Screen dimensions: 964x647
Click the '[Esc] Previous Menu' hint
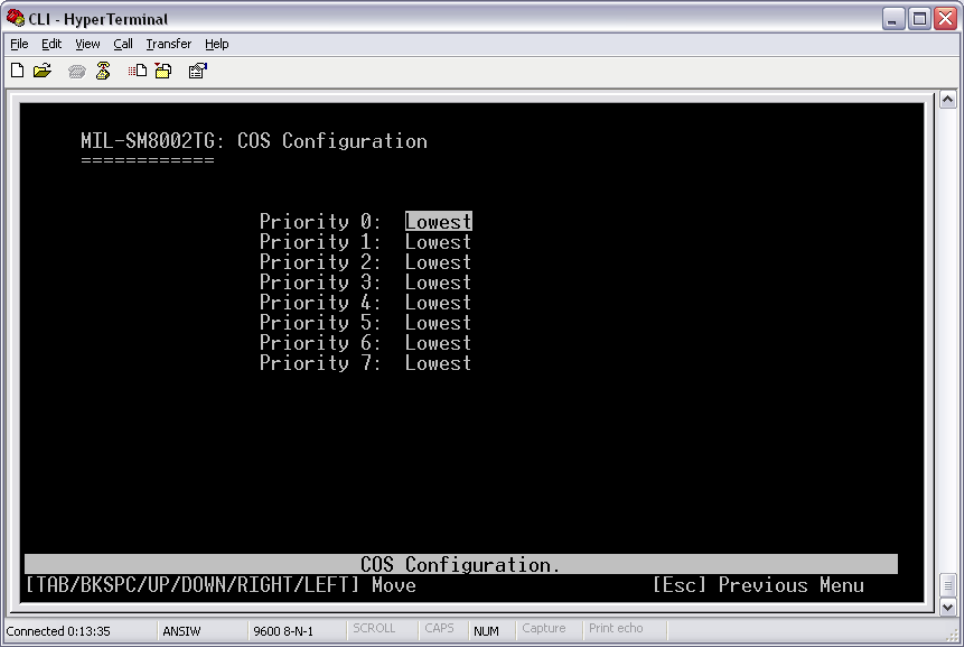click(758, 585)
